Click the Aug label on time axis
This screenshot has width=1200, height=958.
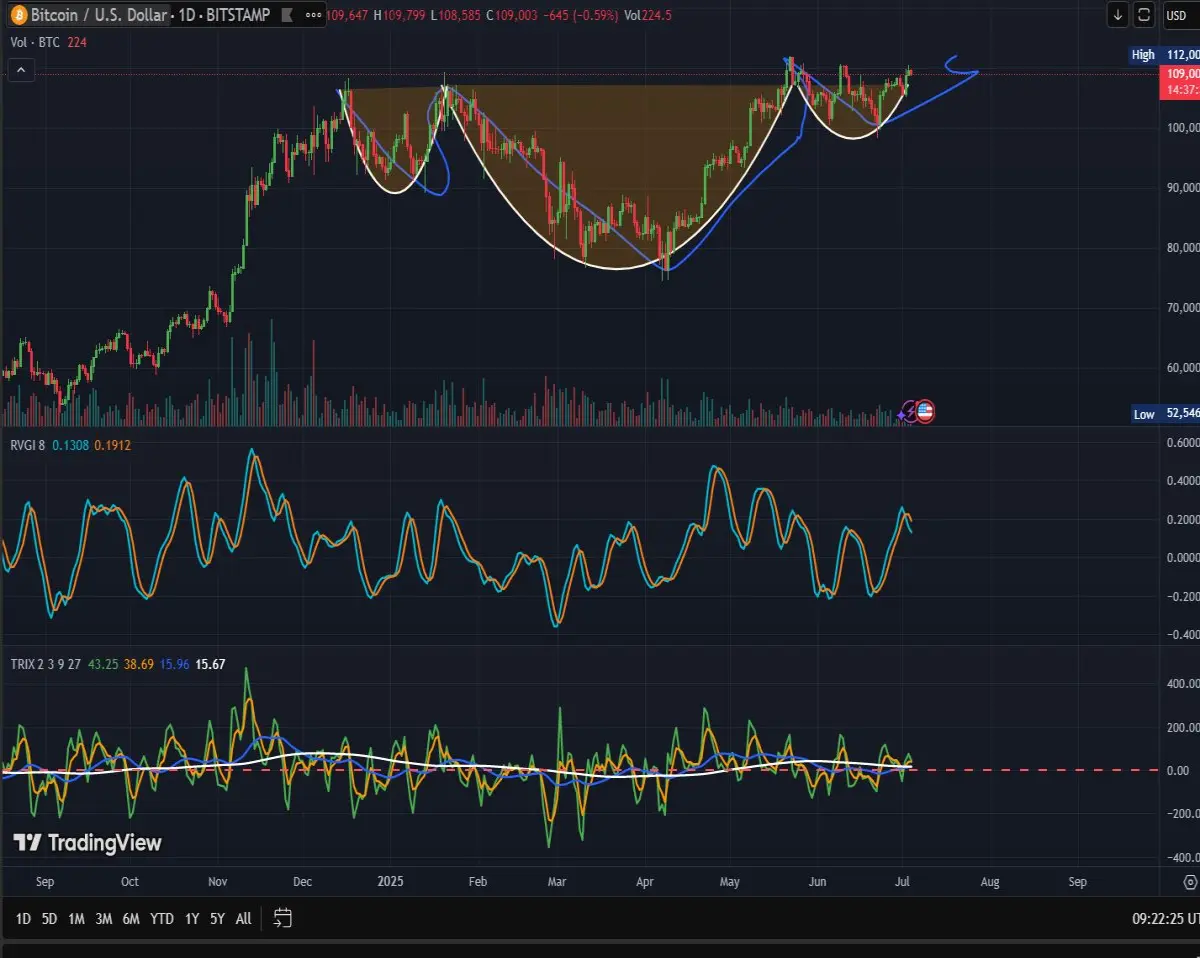coord(989,882)
